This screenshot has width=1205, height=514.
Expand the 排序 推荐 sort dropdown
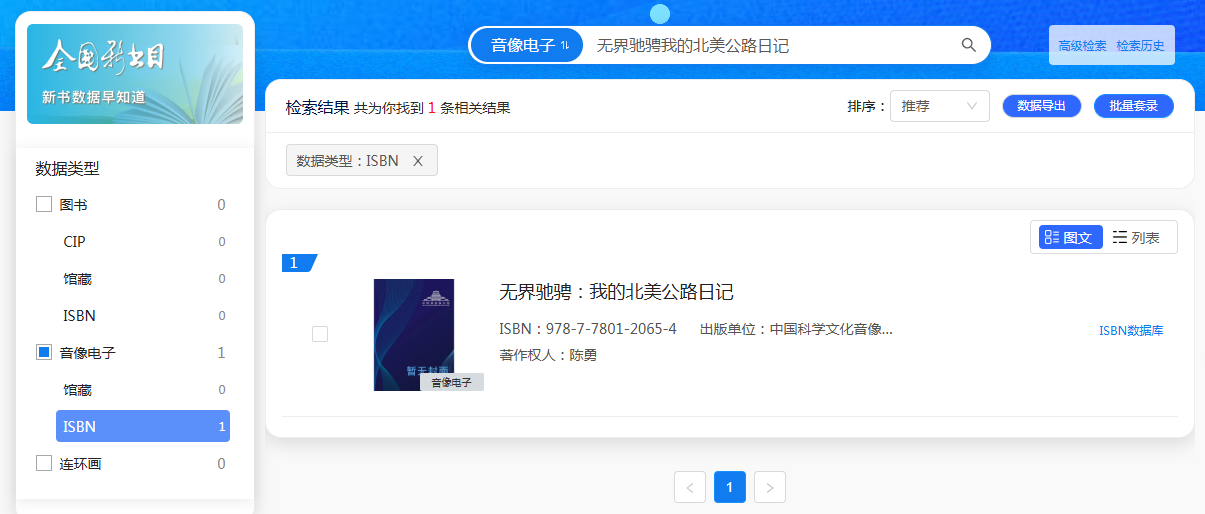939,106
